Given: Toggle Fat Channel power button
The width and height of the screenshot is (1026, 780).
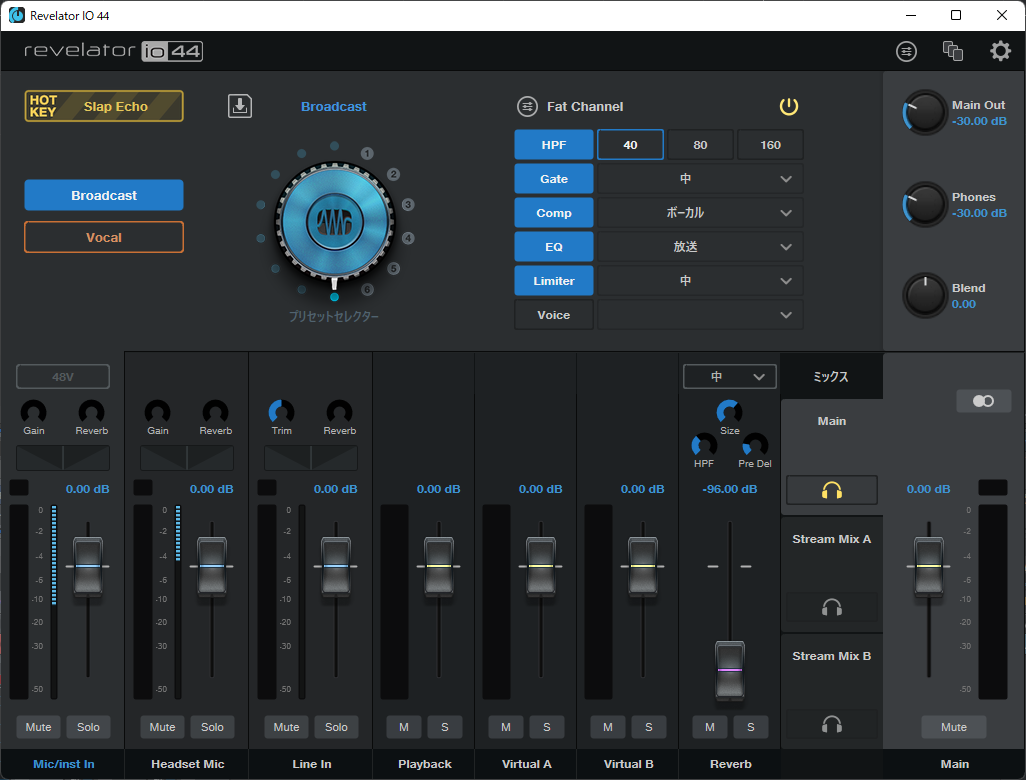Looking at the screenshot, I should click(788, 106).
